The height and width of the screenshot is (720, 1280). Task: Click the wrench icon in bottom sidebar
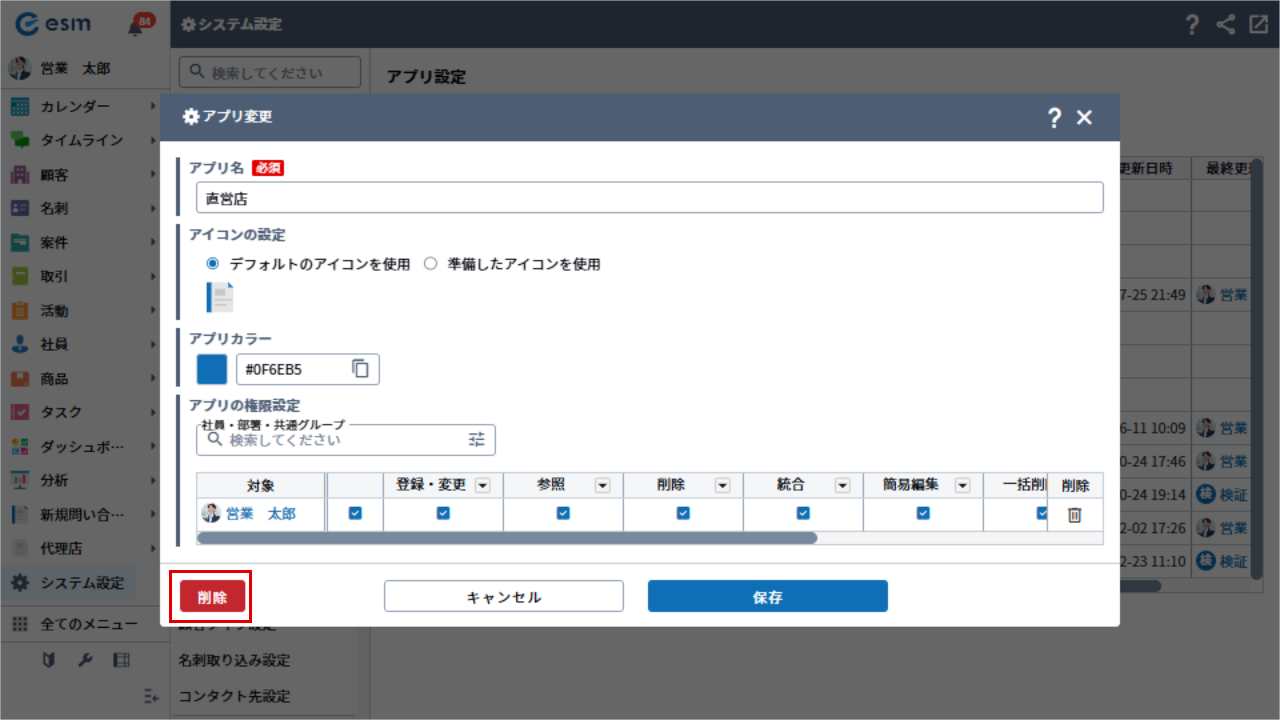85,660
